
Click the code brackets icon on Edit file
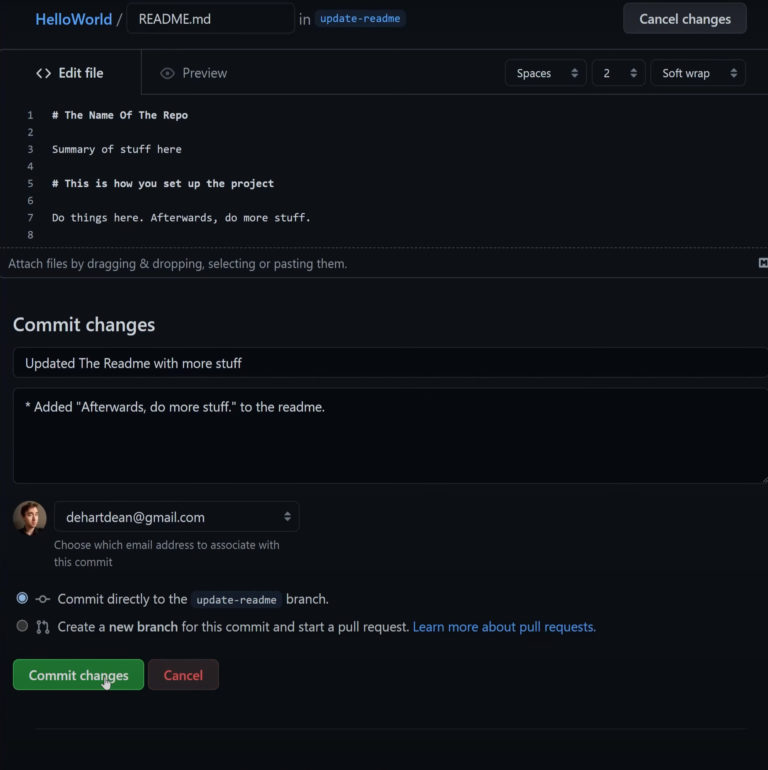pos(43,73)
